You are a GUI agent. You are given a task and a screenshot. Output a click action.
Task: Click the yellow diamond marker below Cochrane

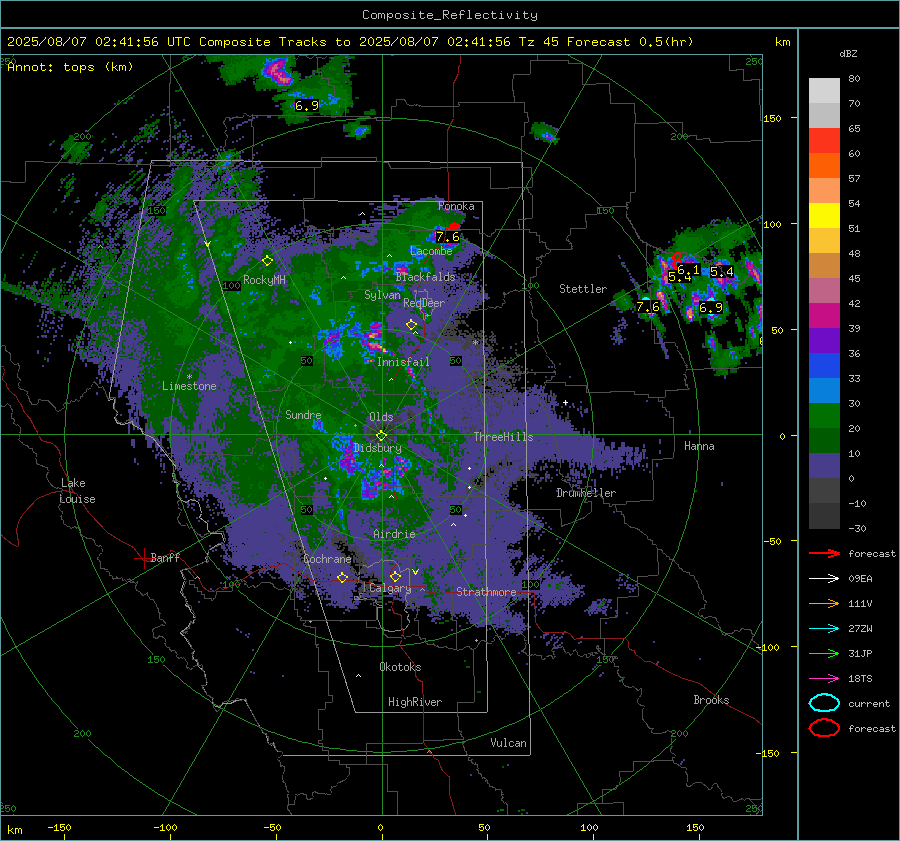click(x=343, y=577)
